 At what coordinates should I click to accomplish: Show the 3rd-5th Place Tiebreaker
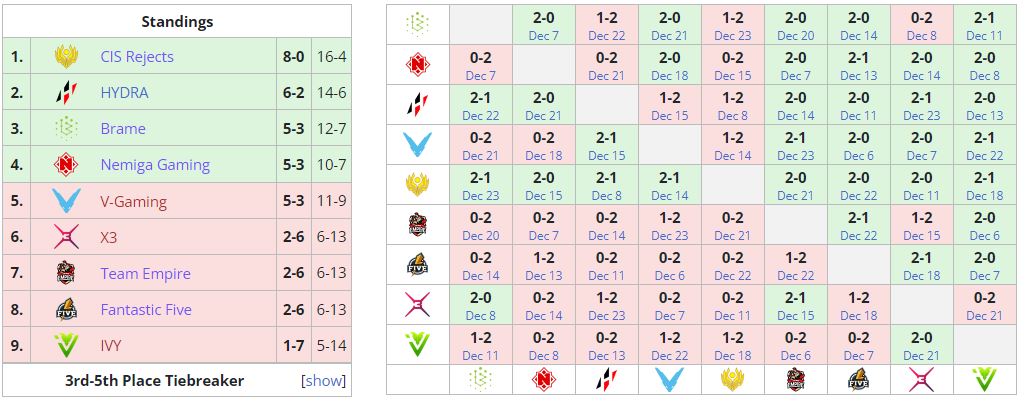323,381
